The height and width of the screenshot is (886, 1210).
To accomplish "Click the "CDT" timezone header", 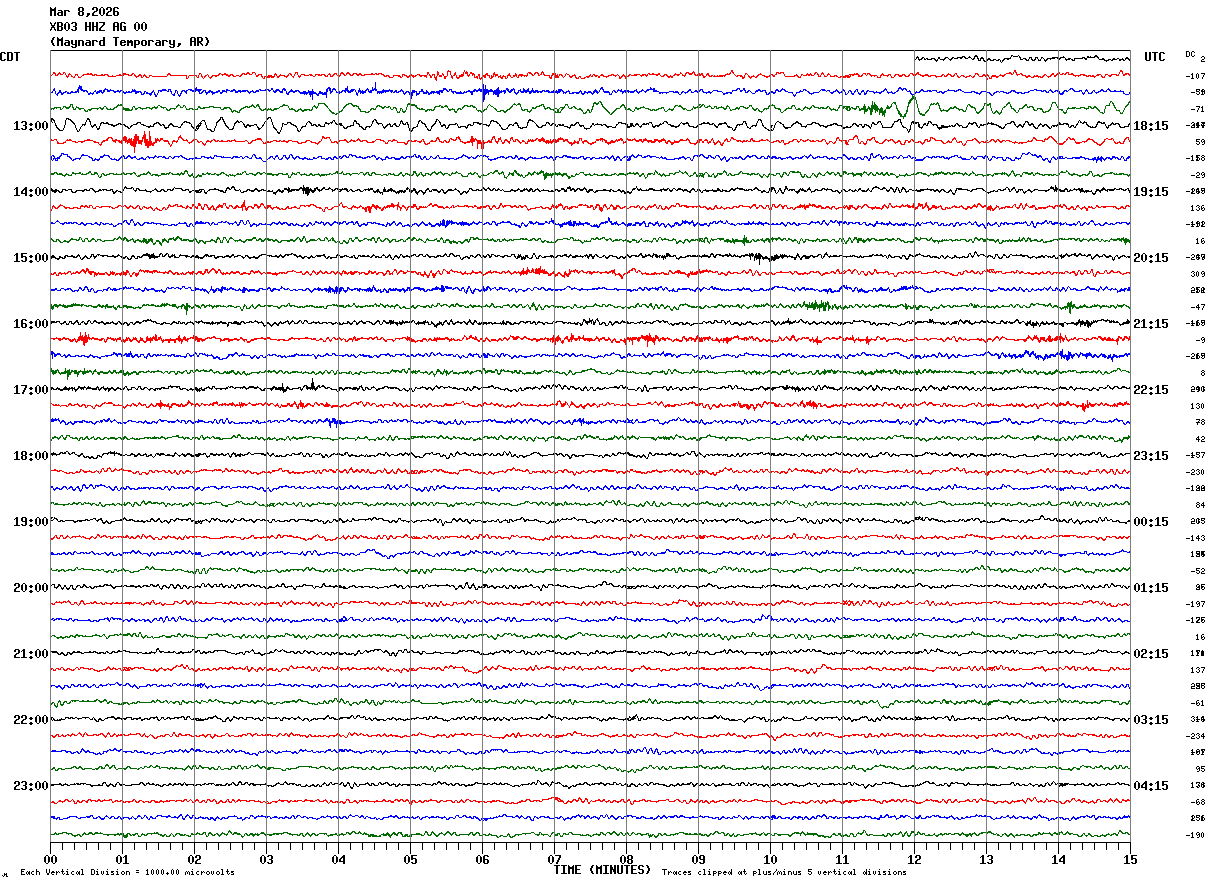I will pos(10,57).
